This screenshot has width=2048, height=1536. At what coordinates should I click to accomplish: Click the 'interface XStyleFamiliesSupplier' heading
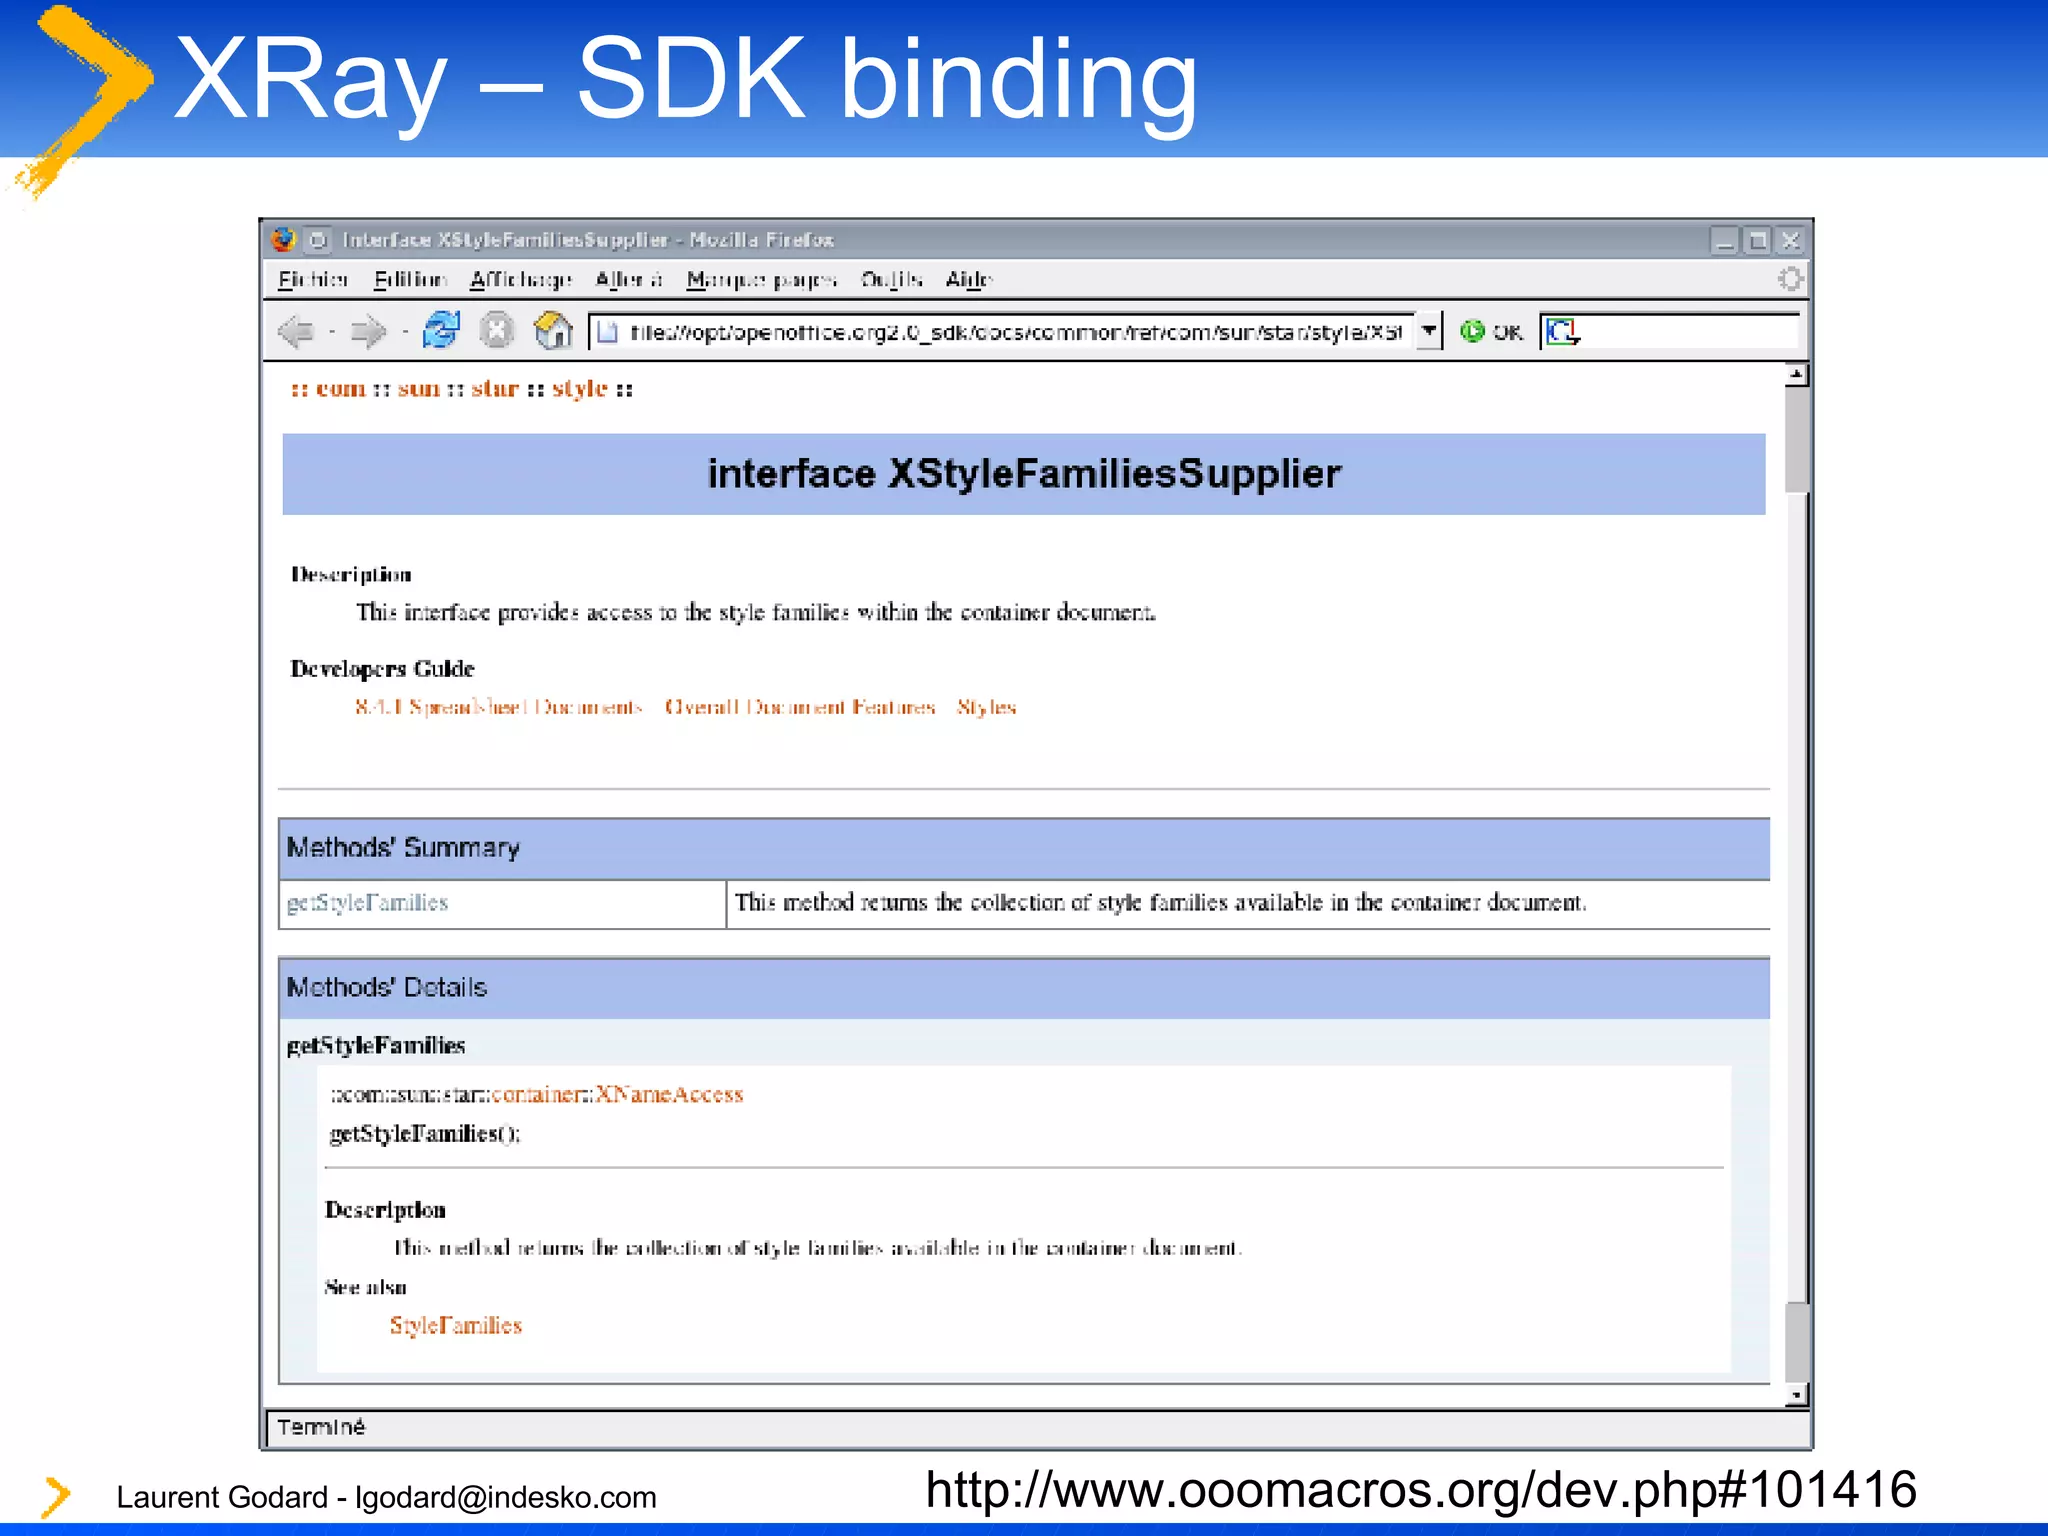tap(1024, 474)
